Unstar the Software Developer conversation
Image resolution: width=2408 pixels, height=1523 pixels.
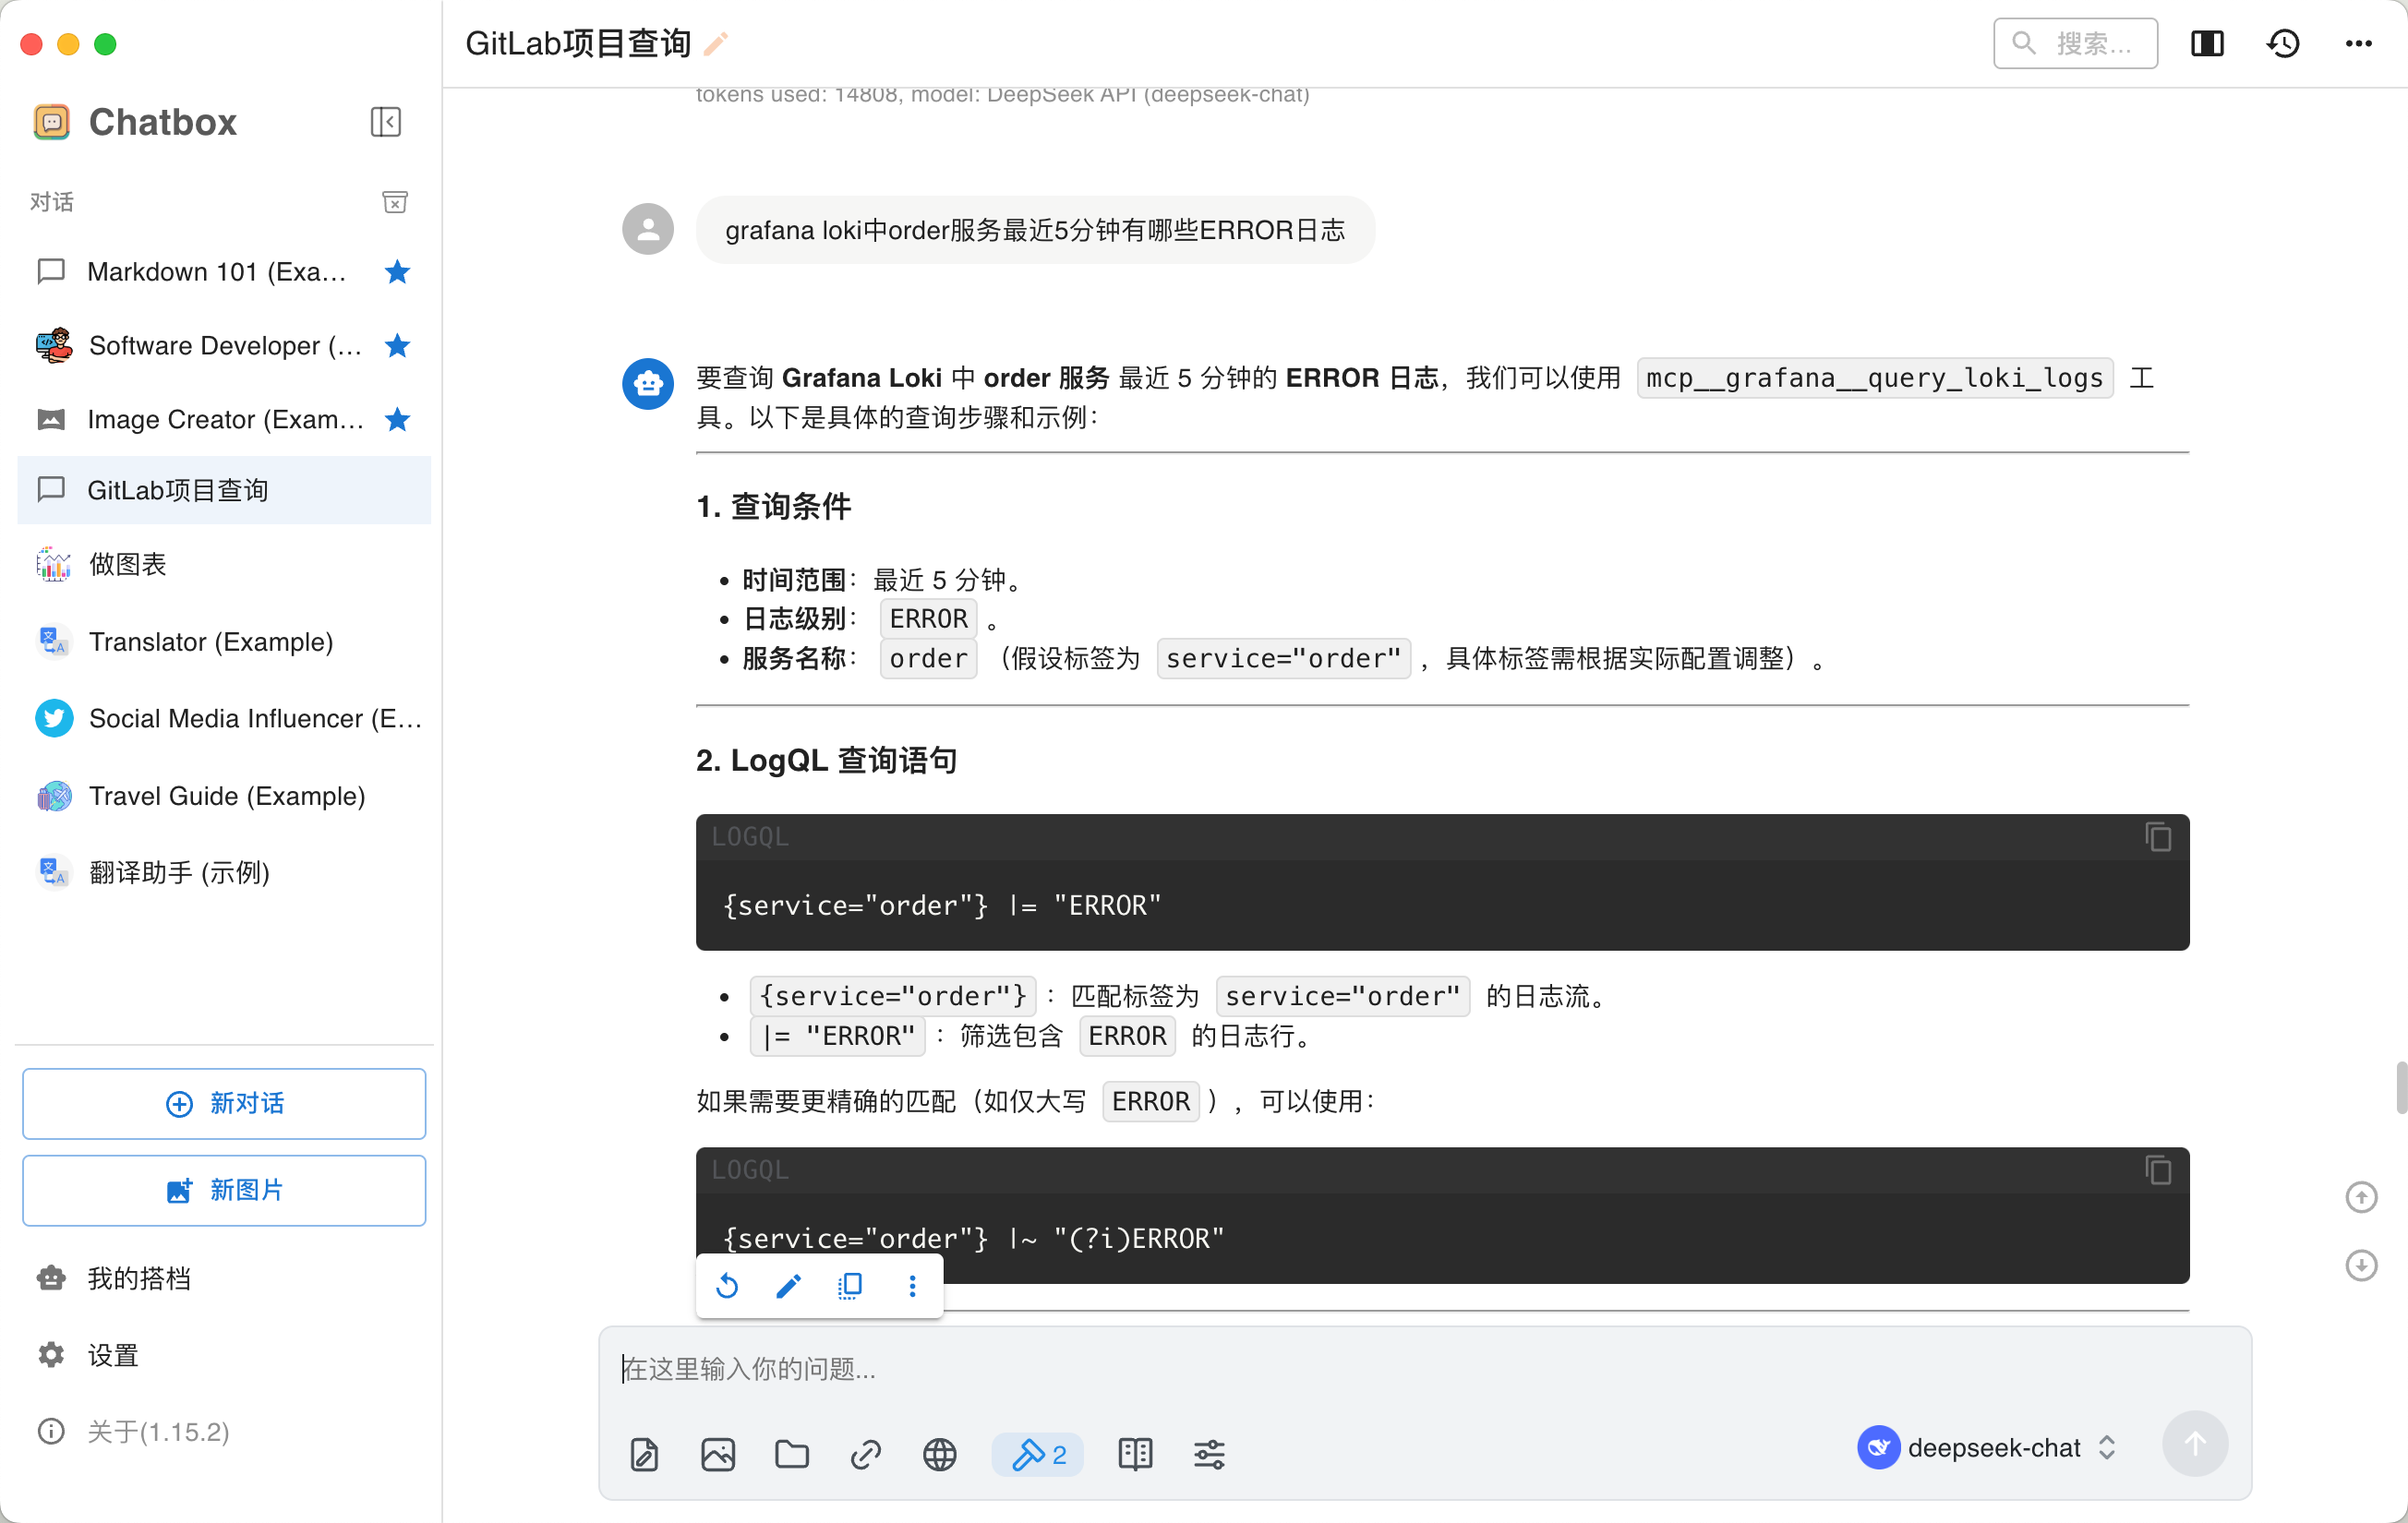click(397, 345)
